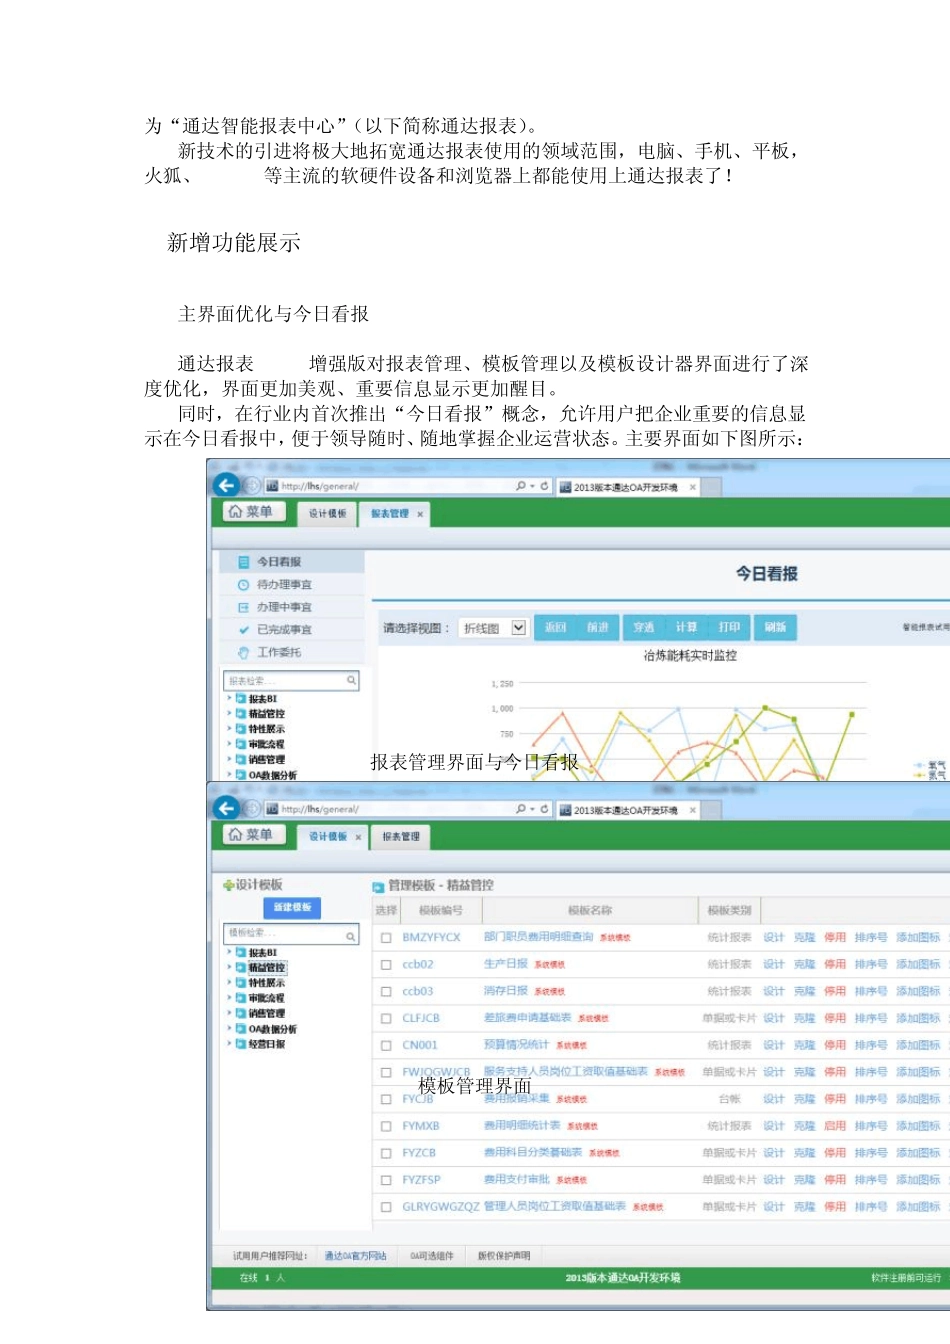Select highlighted 精益管控 node in 模板检索 tree
This screenshot has height=1344, width=950.
point(267,968)
